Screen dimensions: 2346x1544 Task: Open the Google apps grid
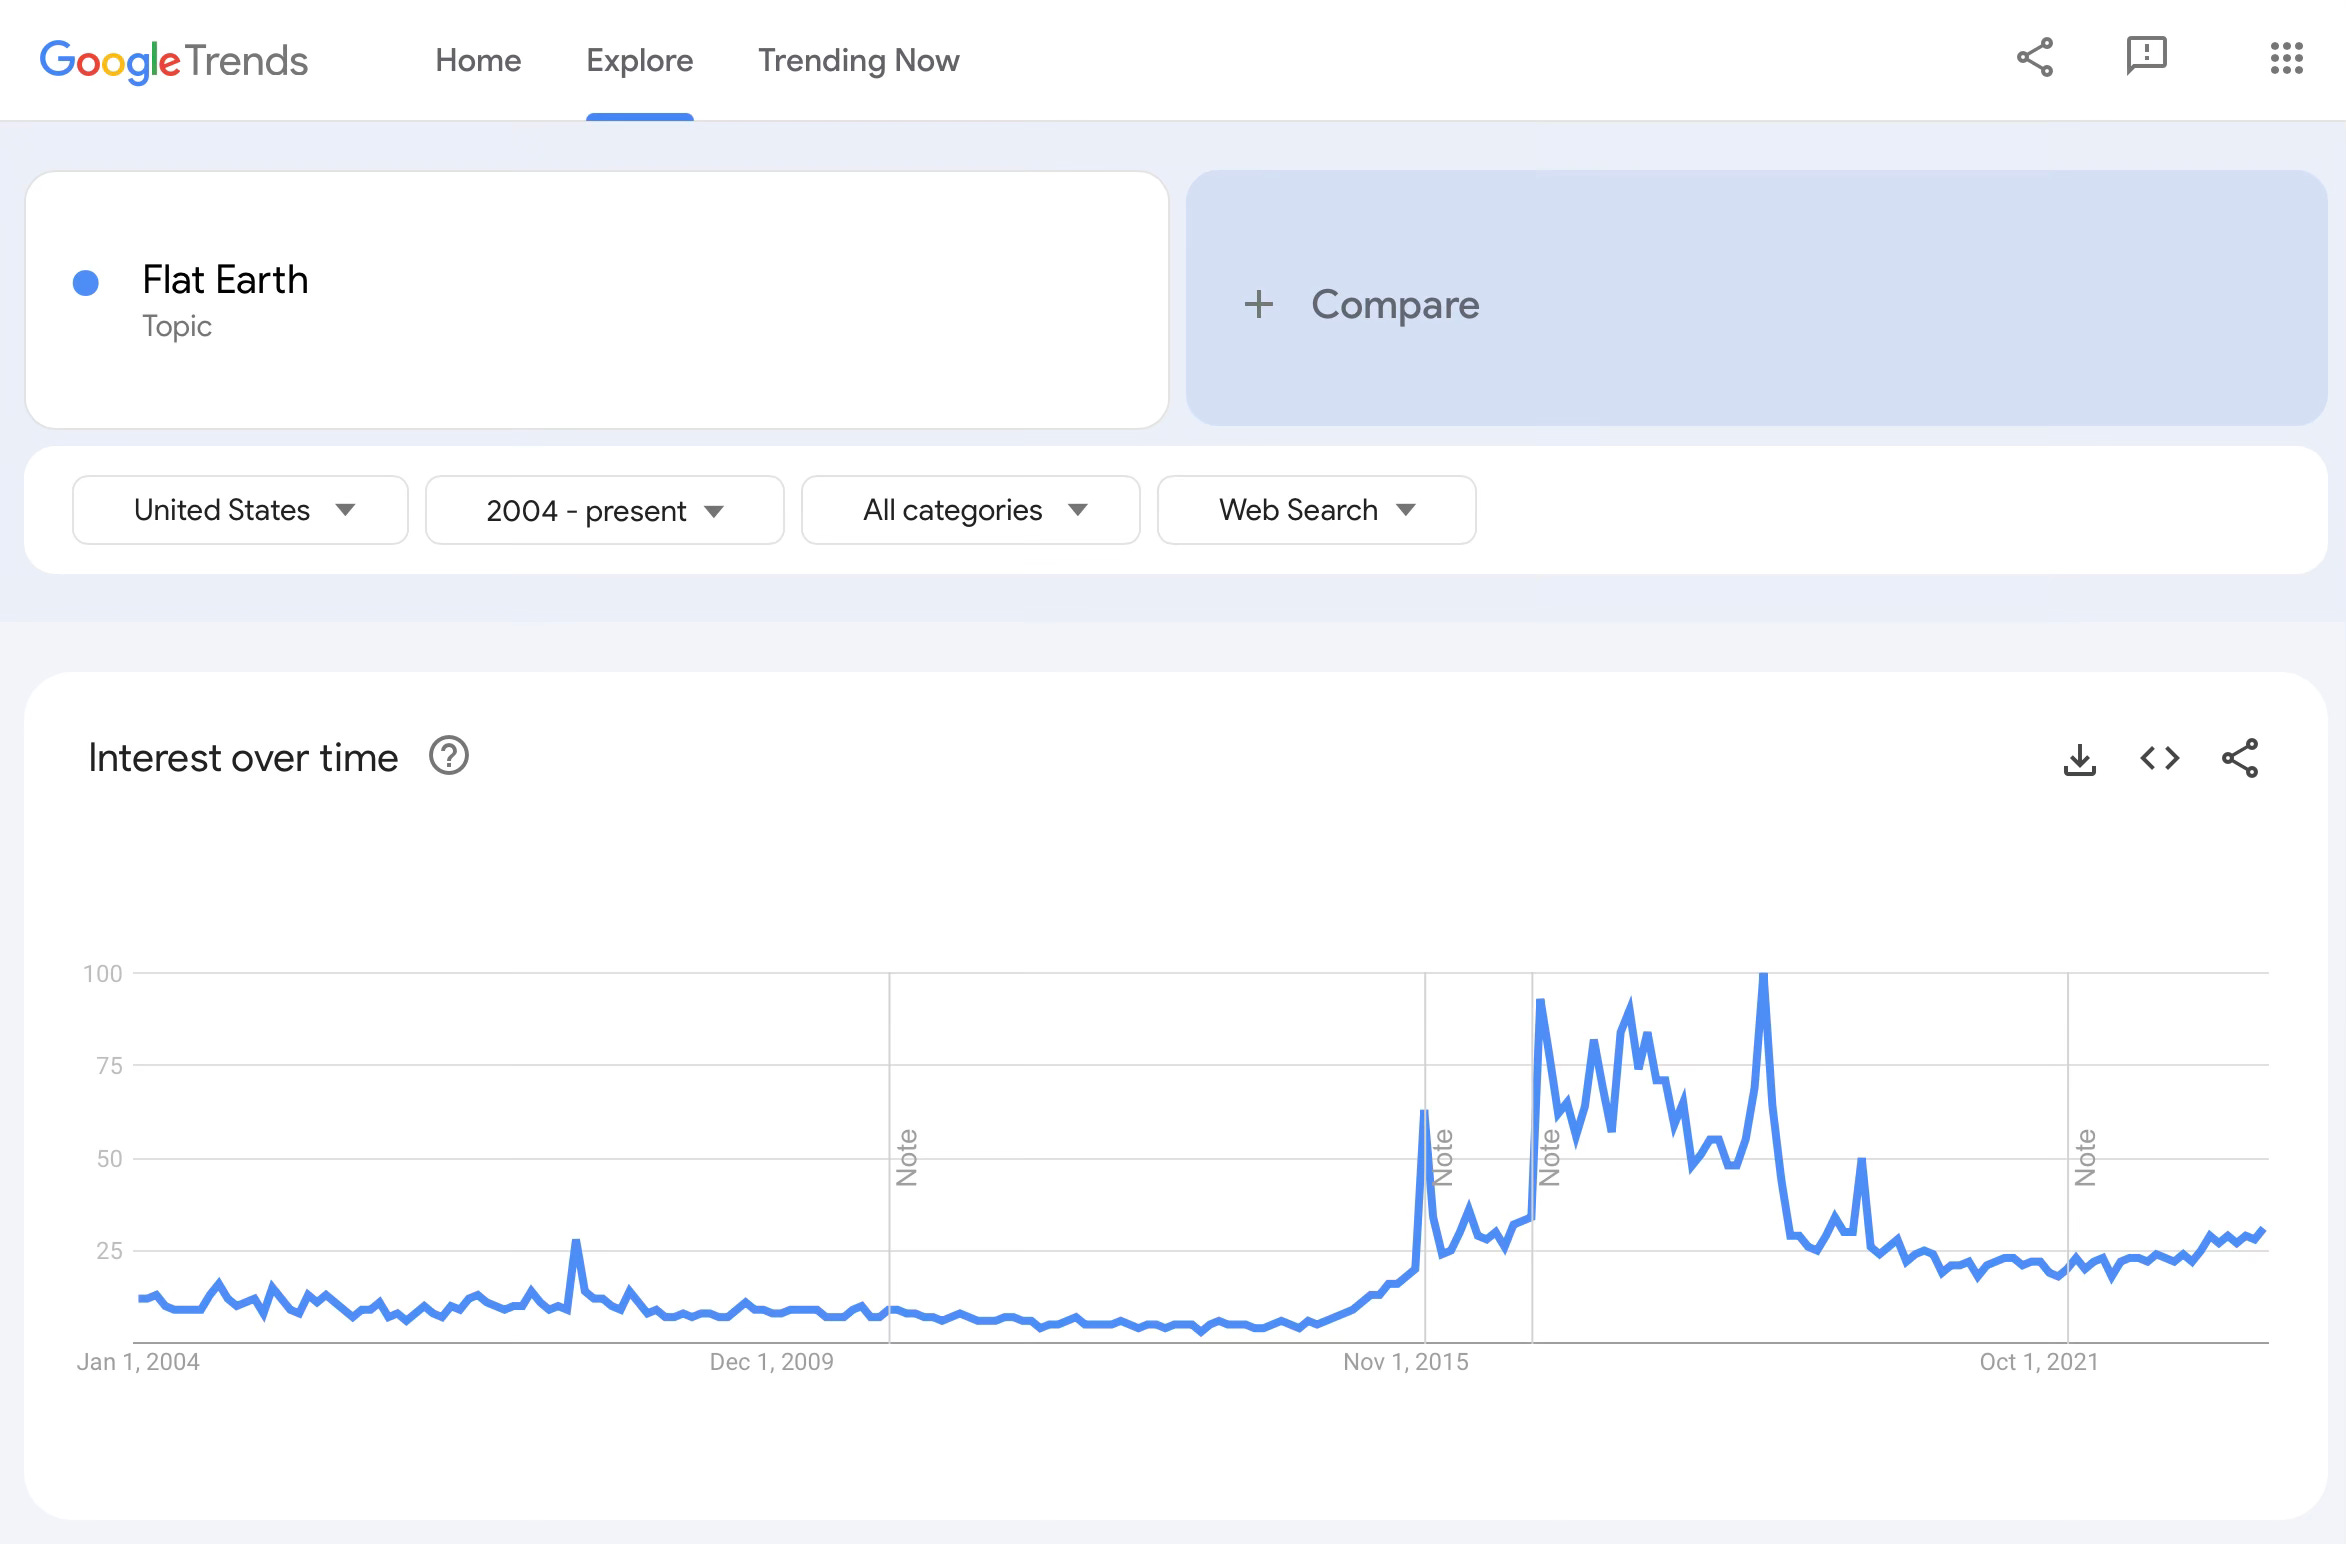pyautogui.click(x=2286, y=58)
